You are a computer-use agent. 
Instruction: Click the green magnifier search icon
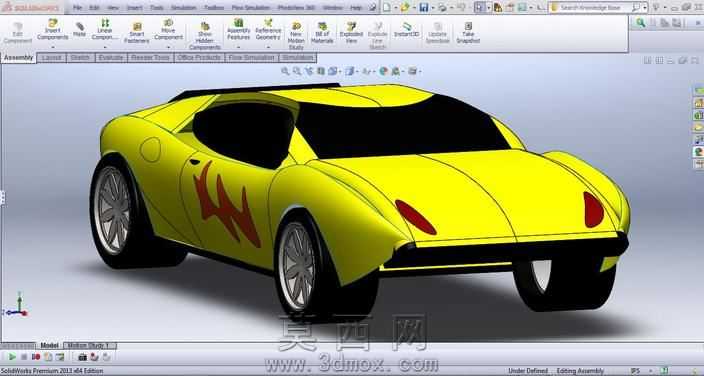pos(641,22)
